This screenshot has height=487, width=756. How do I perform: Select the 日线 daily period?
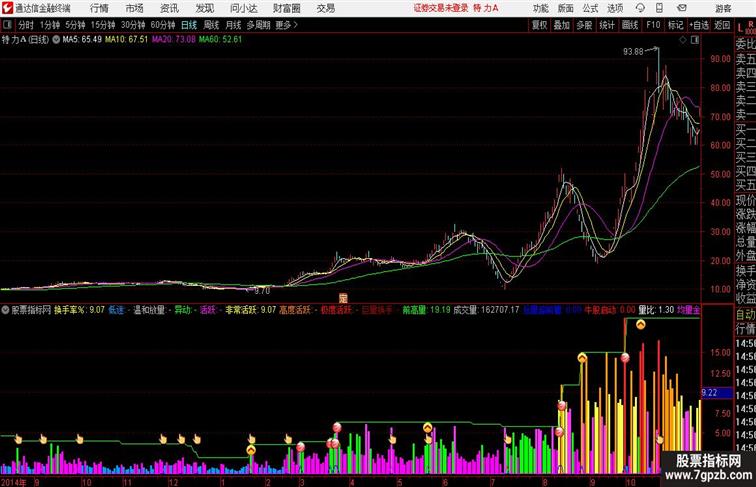click(x=189, y=25)
